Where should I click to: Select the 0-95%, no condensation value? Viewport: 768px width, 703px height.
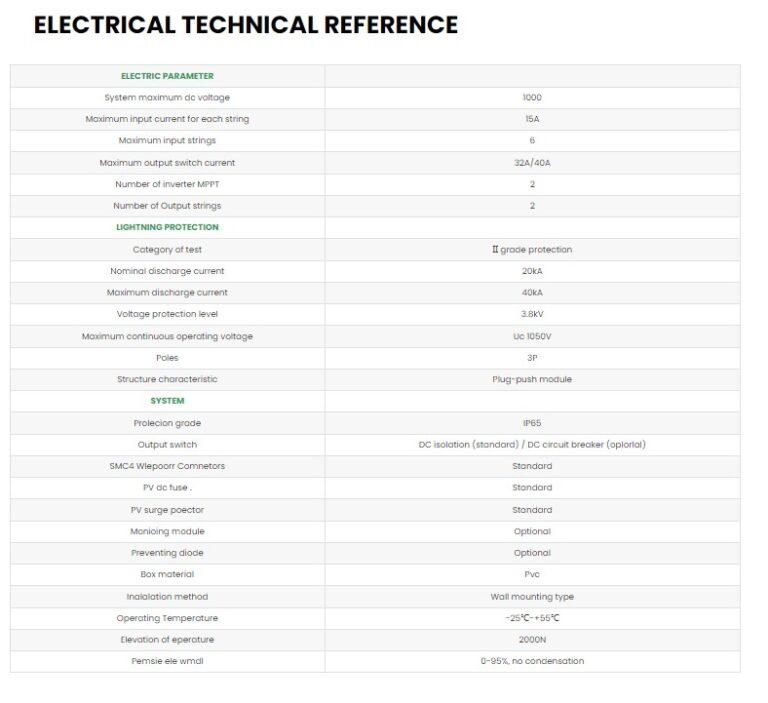coord(532,661)
